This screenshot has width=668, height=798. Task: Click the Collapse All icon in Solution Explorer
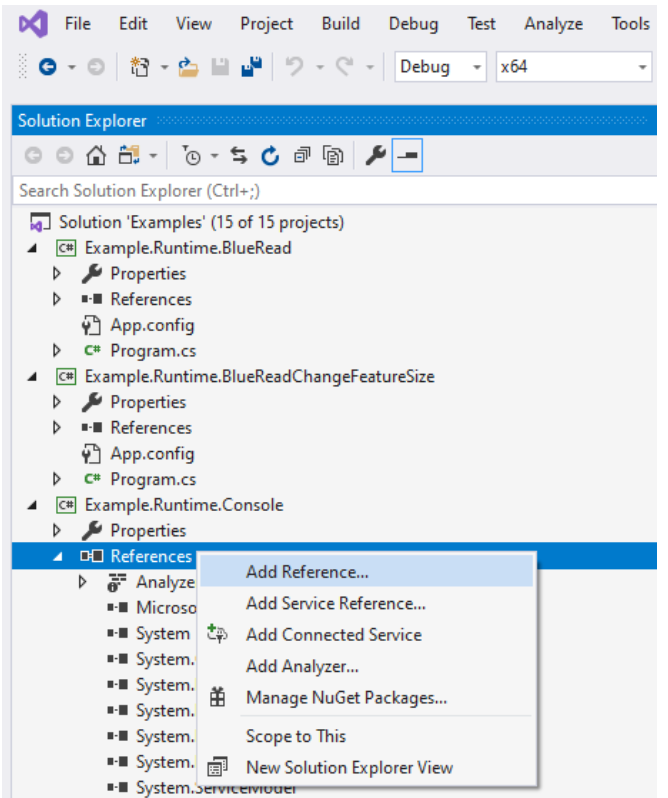[301, 156]
